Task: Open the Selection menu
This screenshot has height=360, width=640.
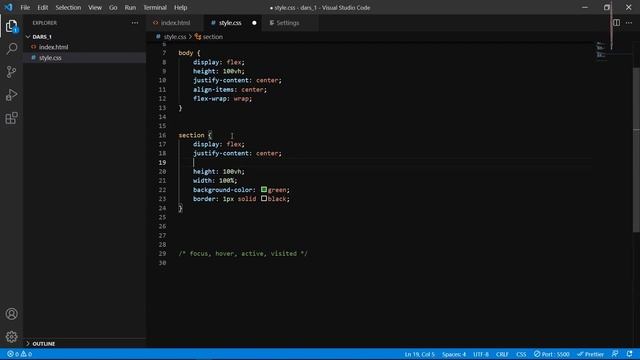Action: [68, 7]
